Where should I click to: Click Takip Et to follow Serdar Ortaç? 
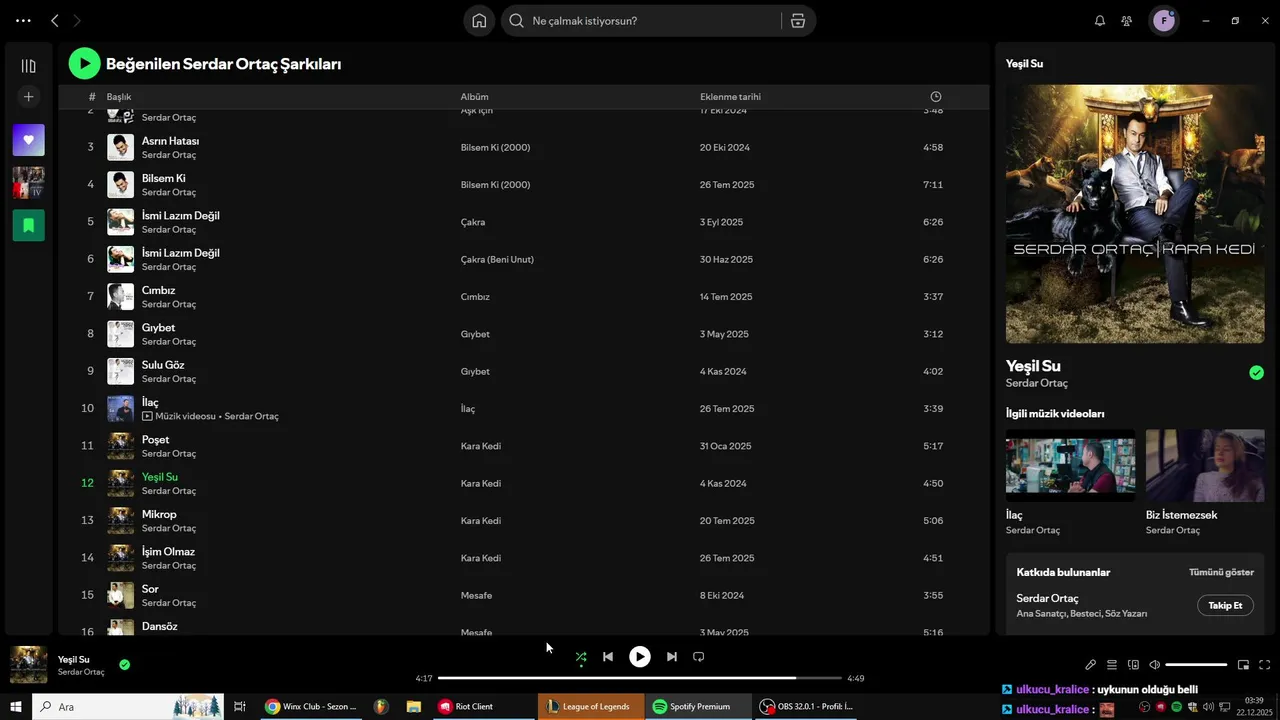click(x=1225, y=606)
